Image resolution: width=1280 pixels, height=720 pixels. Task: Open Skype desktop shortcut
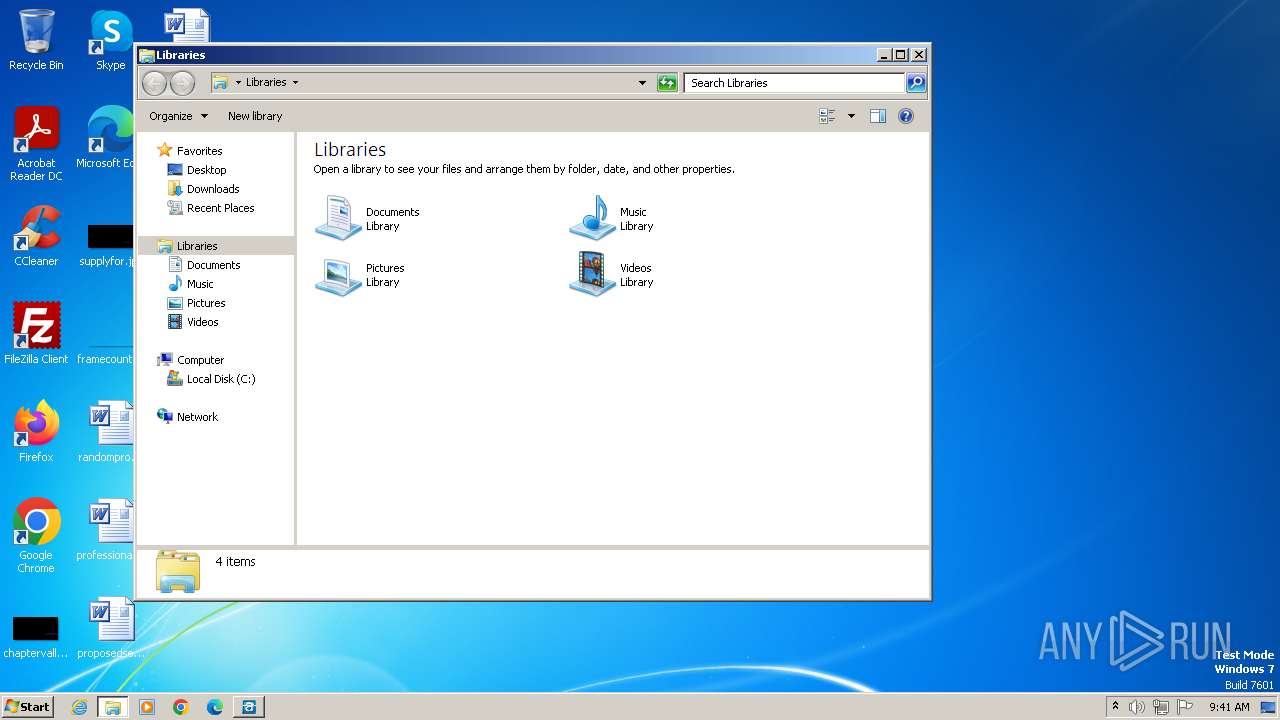pyautogui.click(x=111, y=40)
